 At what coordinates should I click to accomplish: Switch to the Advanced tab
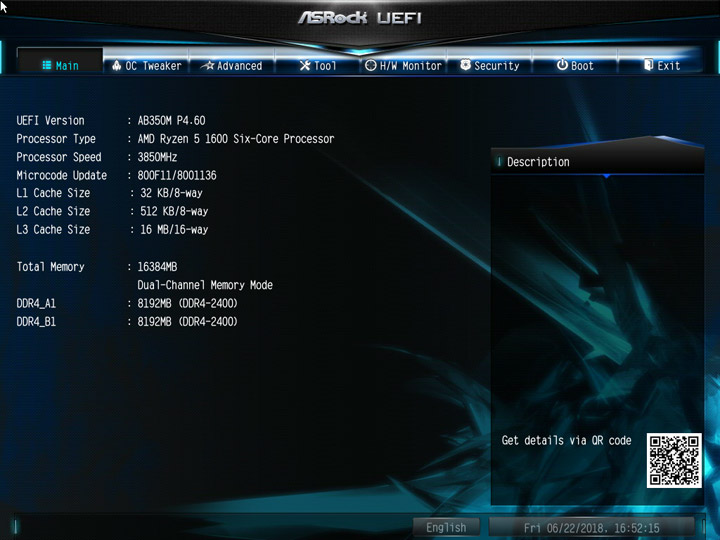[232, 63]
